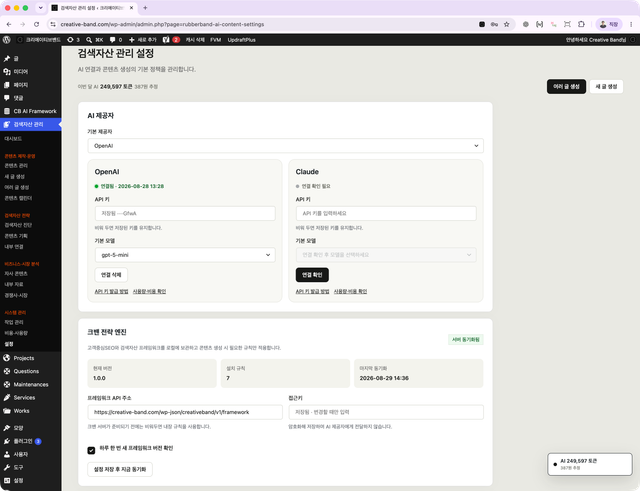Screen dimensions: 640x491
Task: Click the updates icon showing 3
Action: pyautogui.click(x=73, y=40)
